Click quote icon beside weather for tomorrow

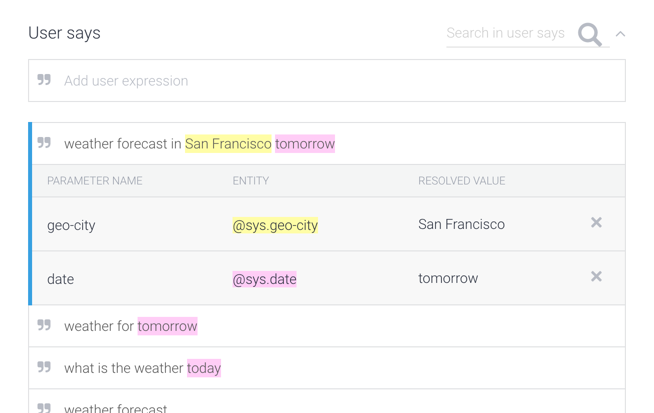point(44,325)
